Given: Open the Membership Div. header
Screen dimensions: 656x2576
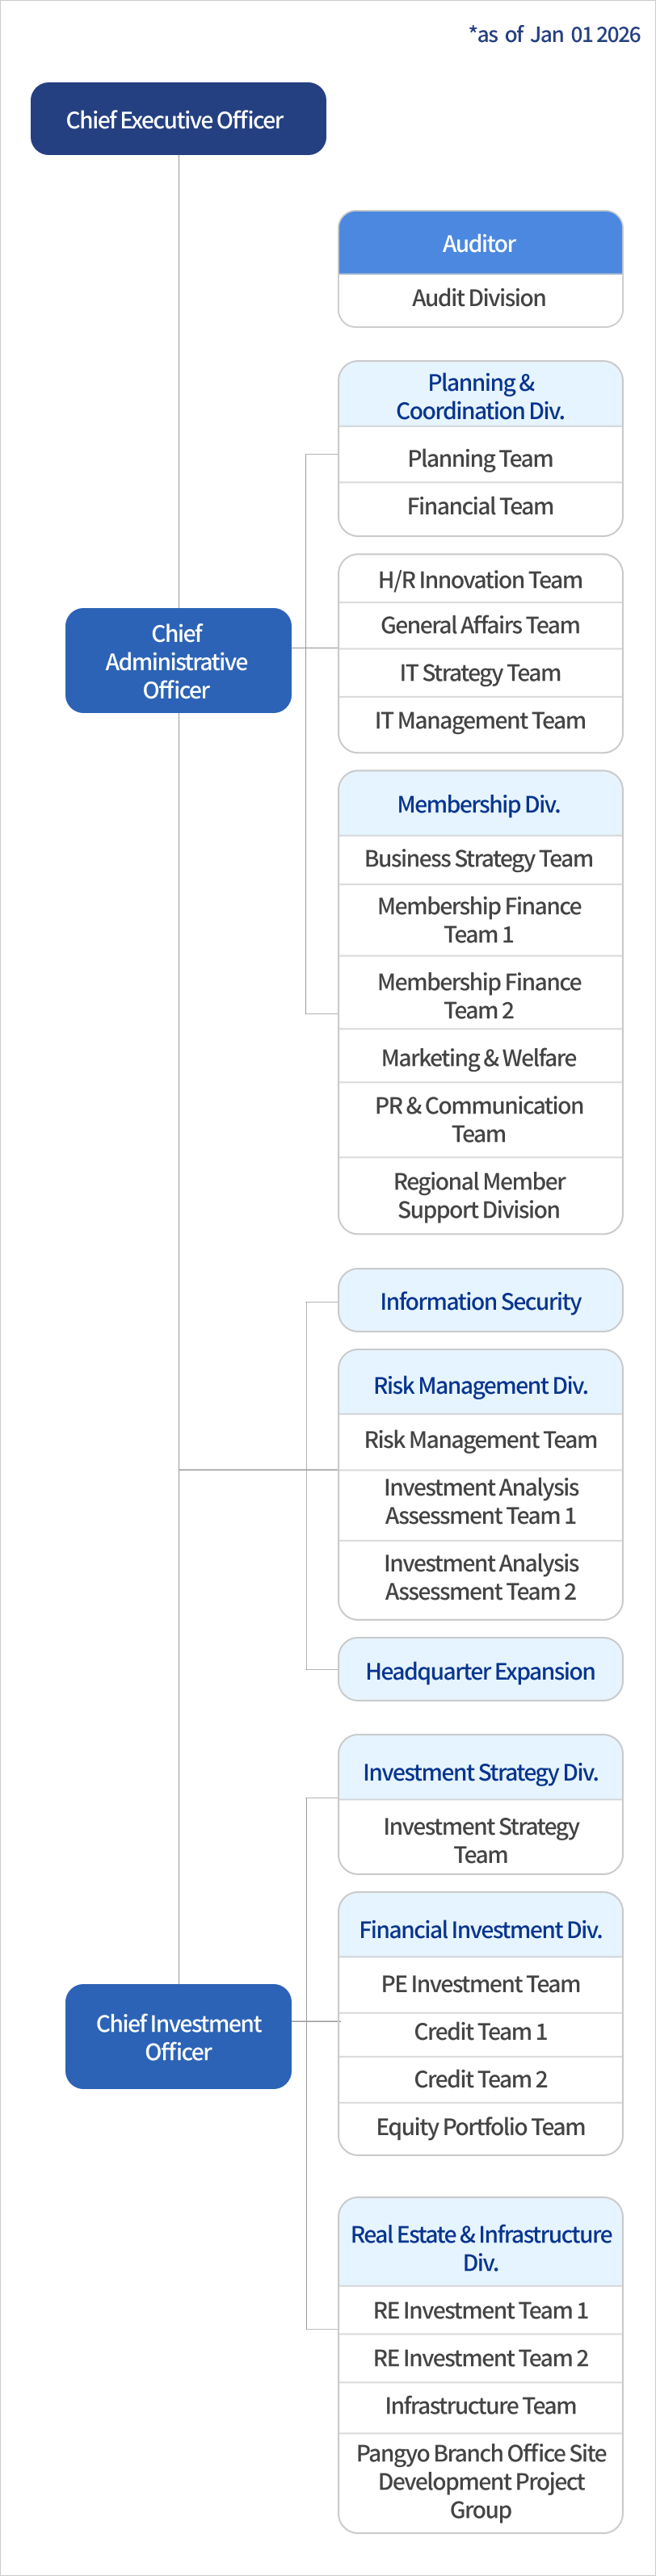Looking at the screenshot, I should 480,804.
